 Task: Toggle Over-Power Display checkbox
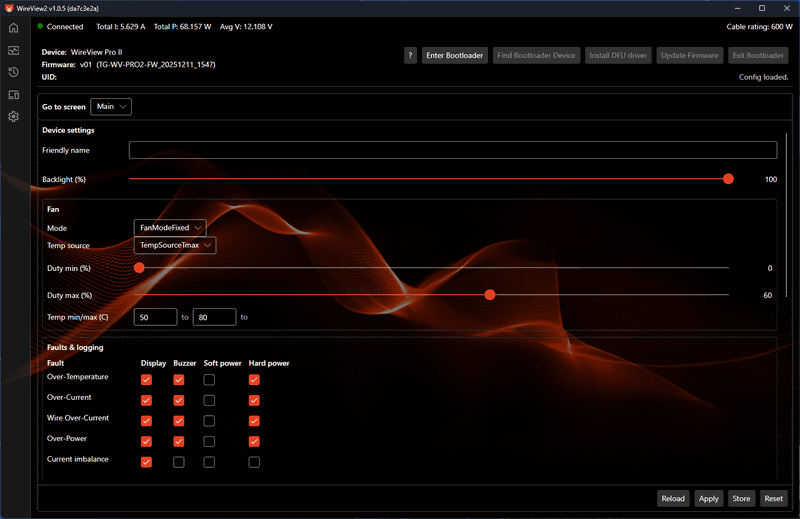point(146,441)
